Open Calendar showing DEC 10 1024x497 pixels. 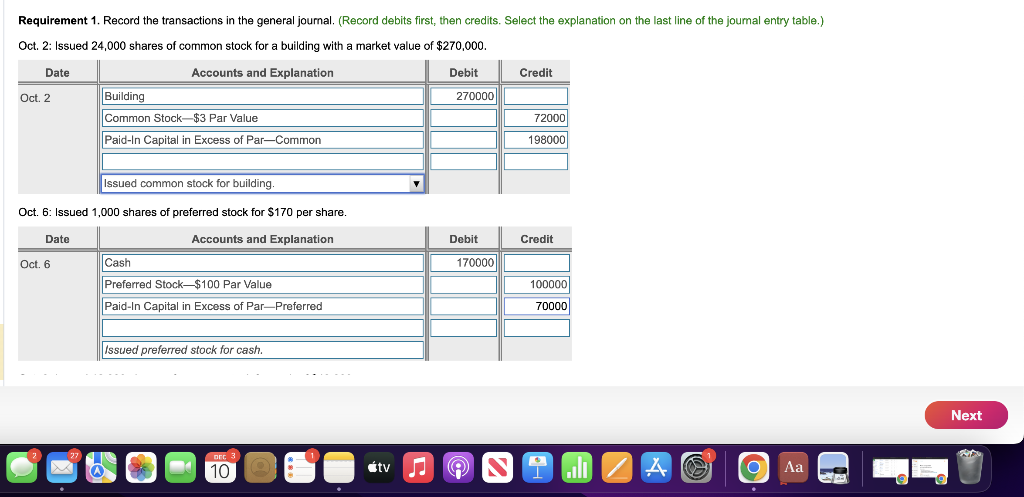(x=221, y=468)
